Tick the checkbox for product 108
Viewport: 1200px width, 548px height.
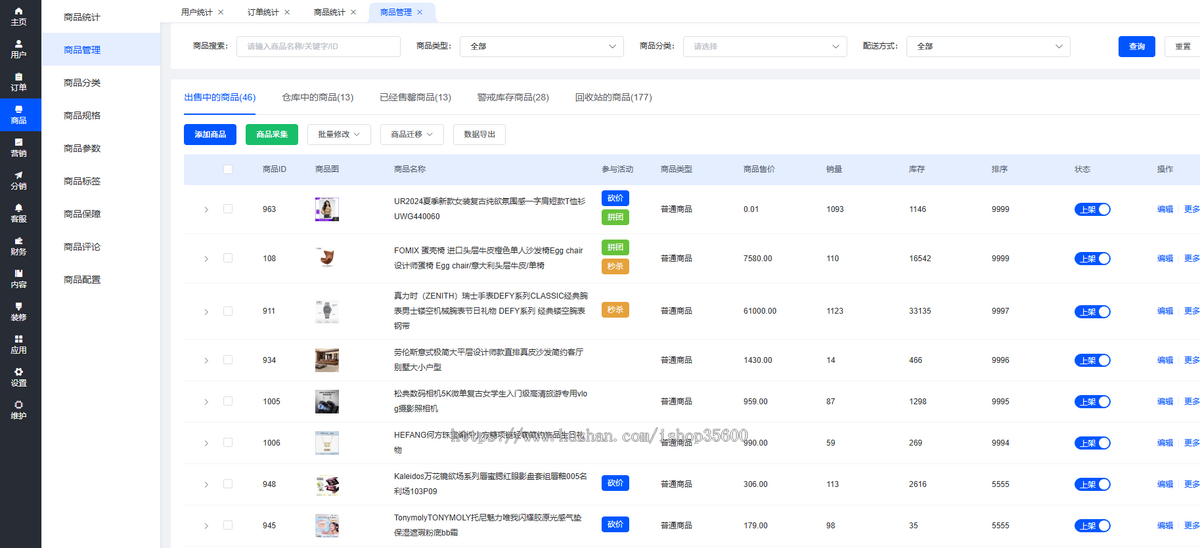click(228, 258)
